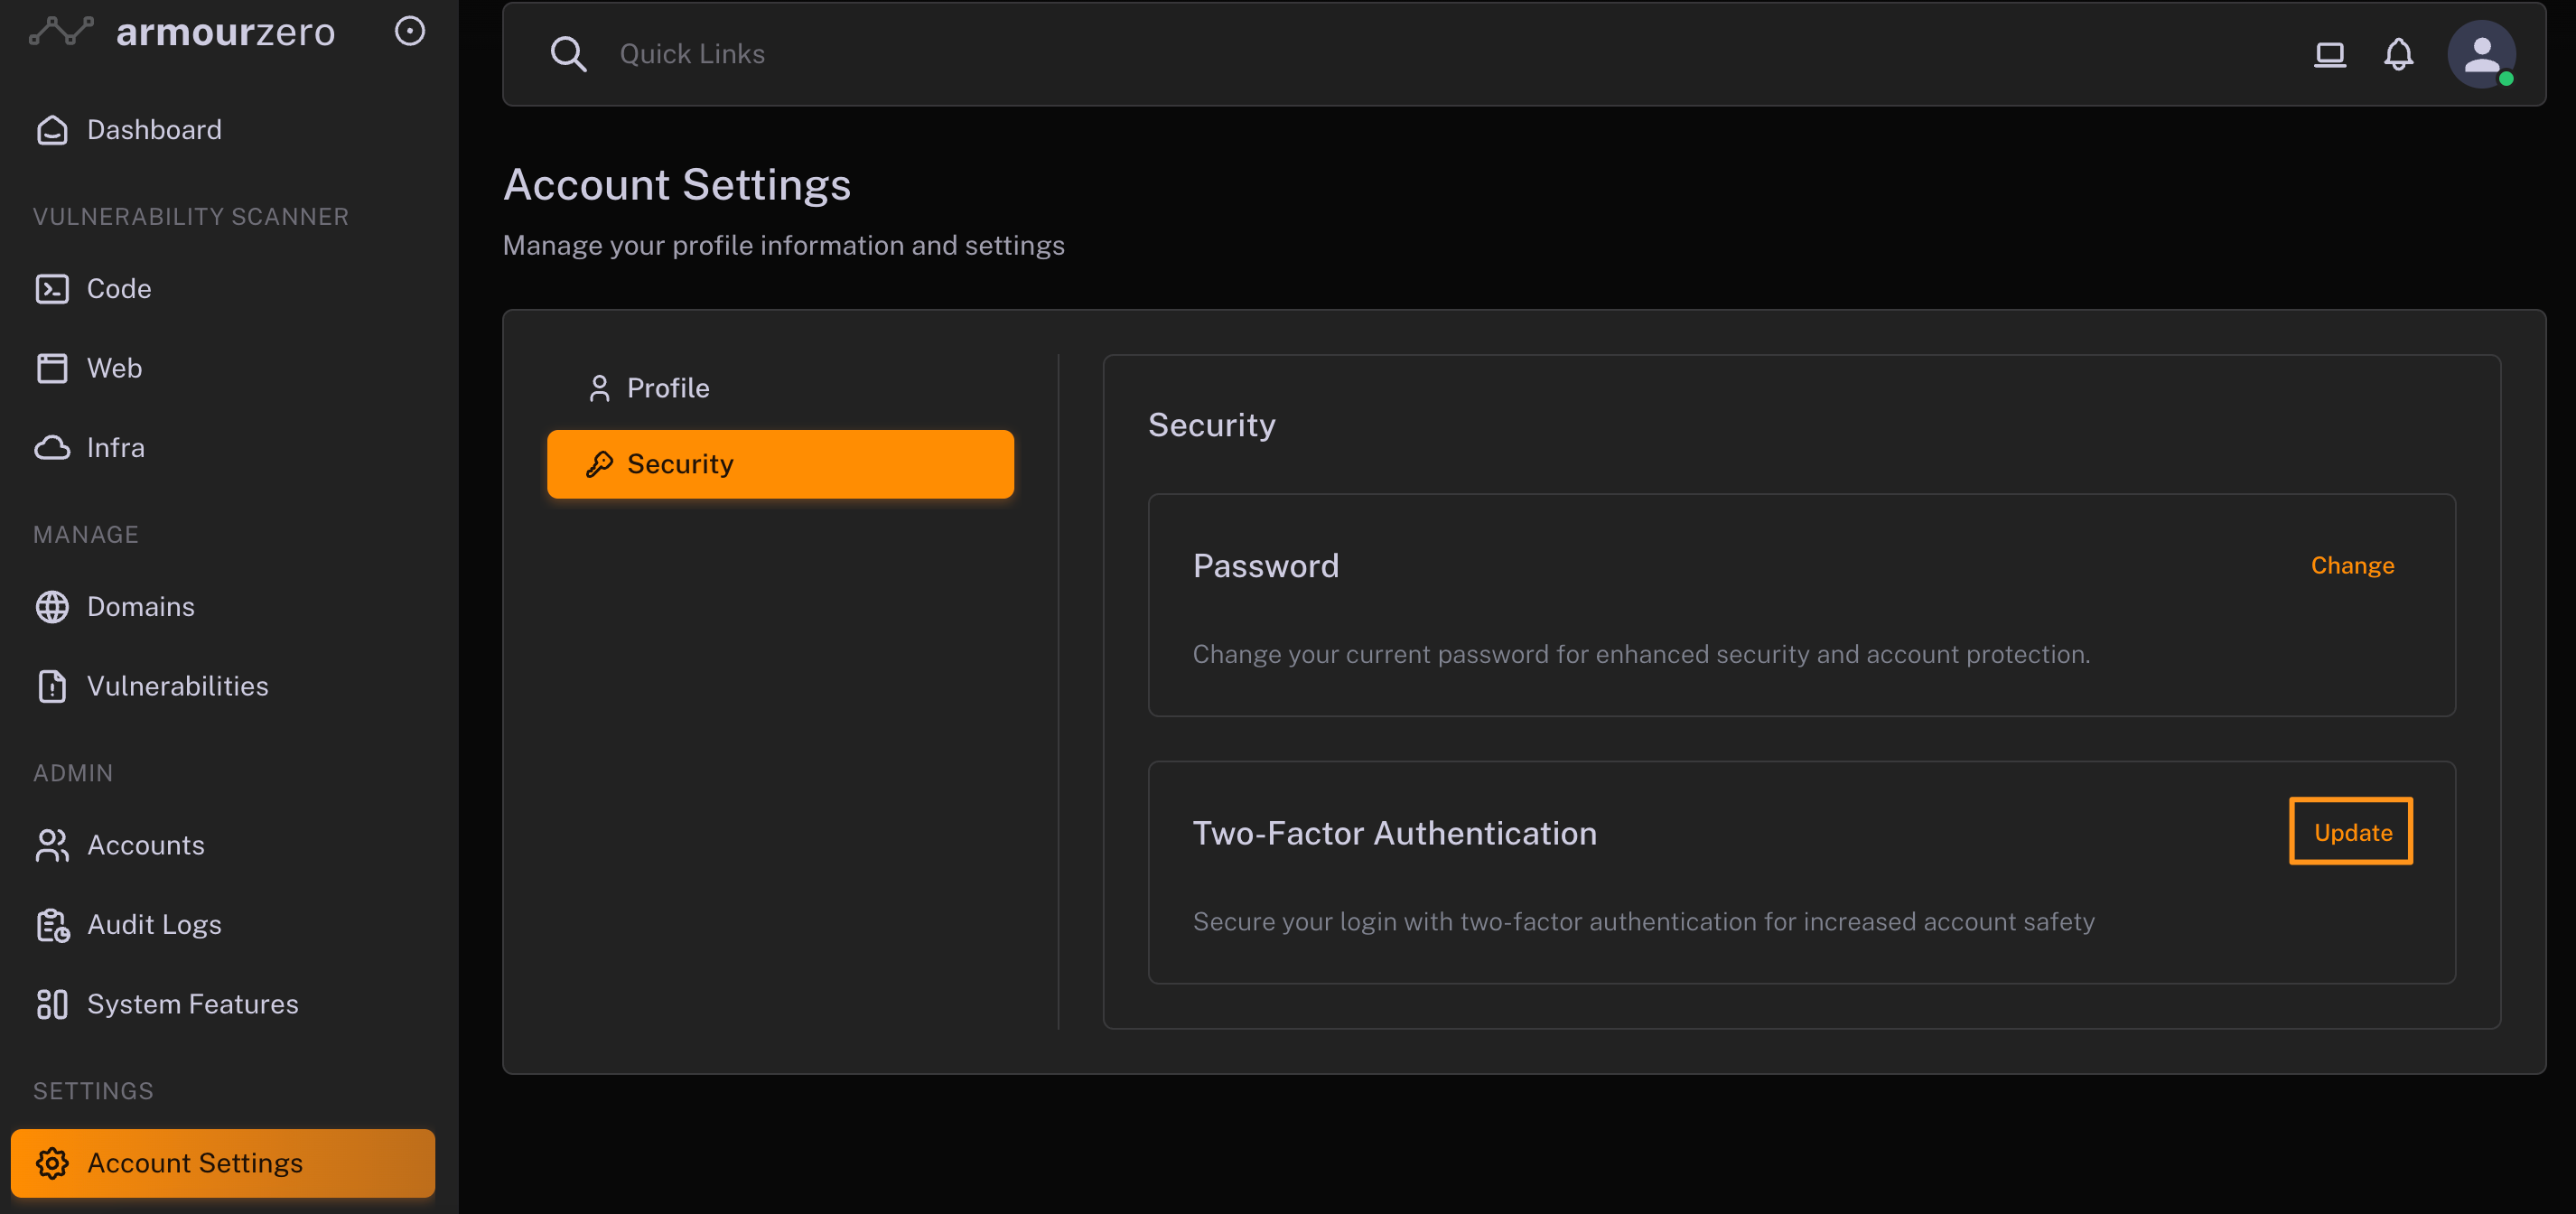Open System Features
Image resolution: width=2576 pixels, height=1214 pixels.
pyautogui.click(x=192, y=1004)
